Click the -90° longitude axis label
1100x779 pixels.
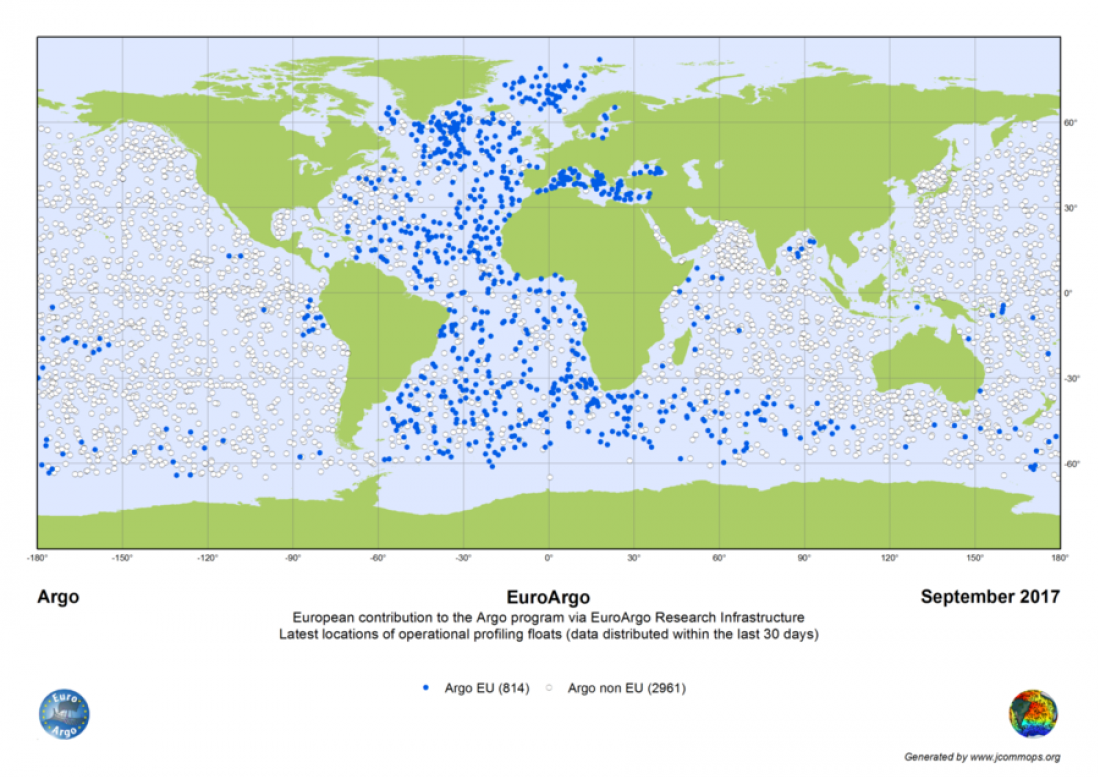coord(293,558)
